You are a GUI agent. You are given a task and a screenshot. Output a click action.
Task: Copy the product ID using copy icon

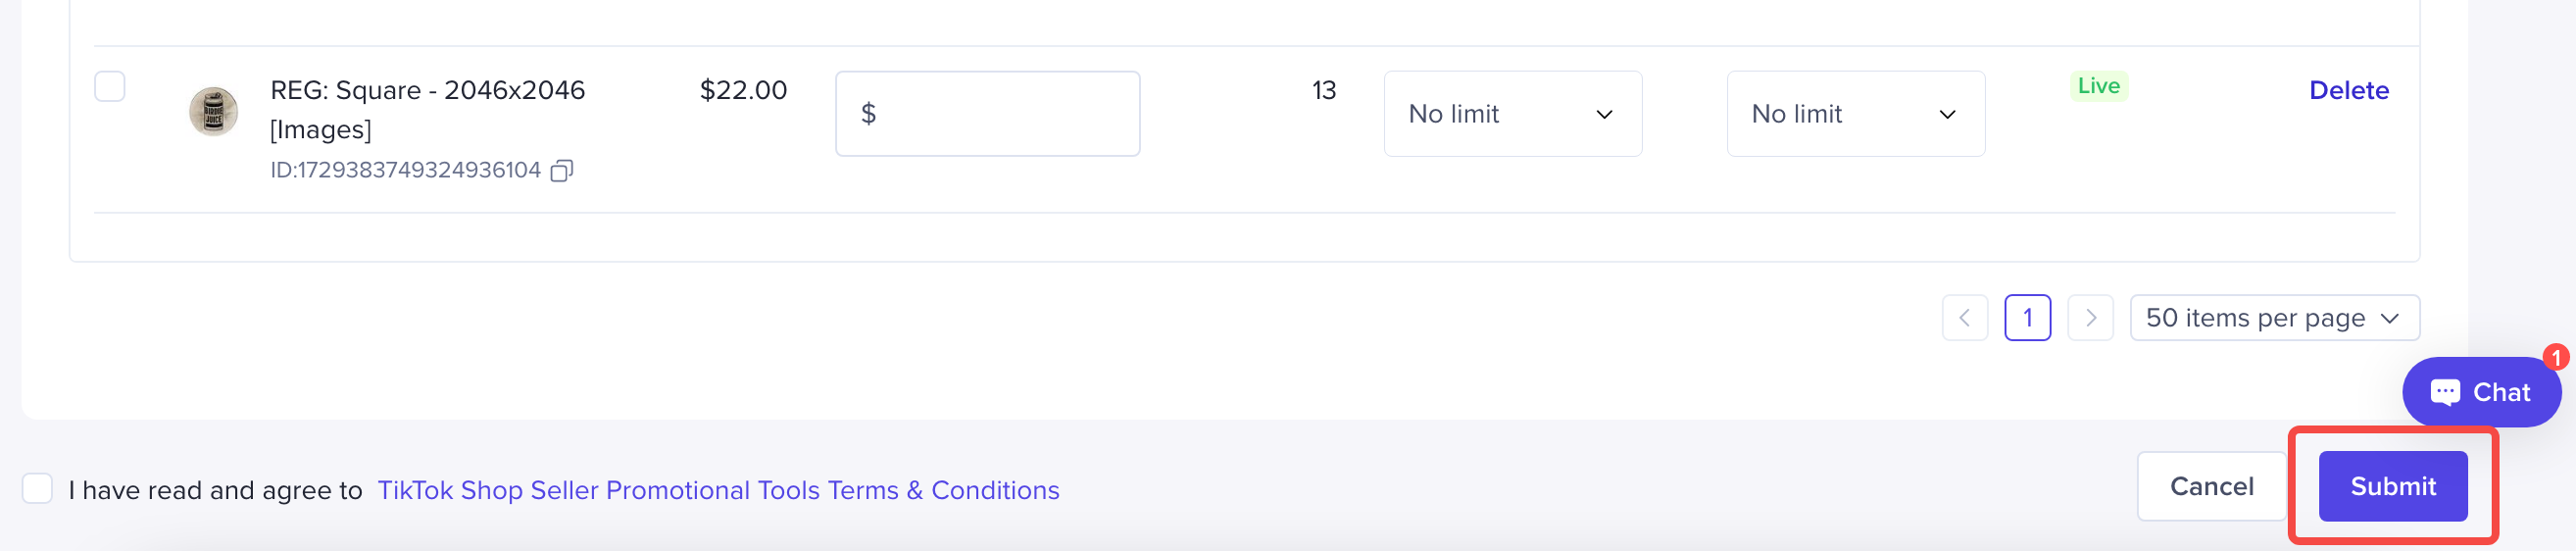coord(562,171)
